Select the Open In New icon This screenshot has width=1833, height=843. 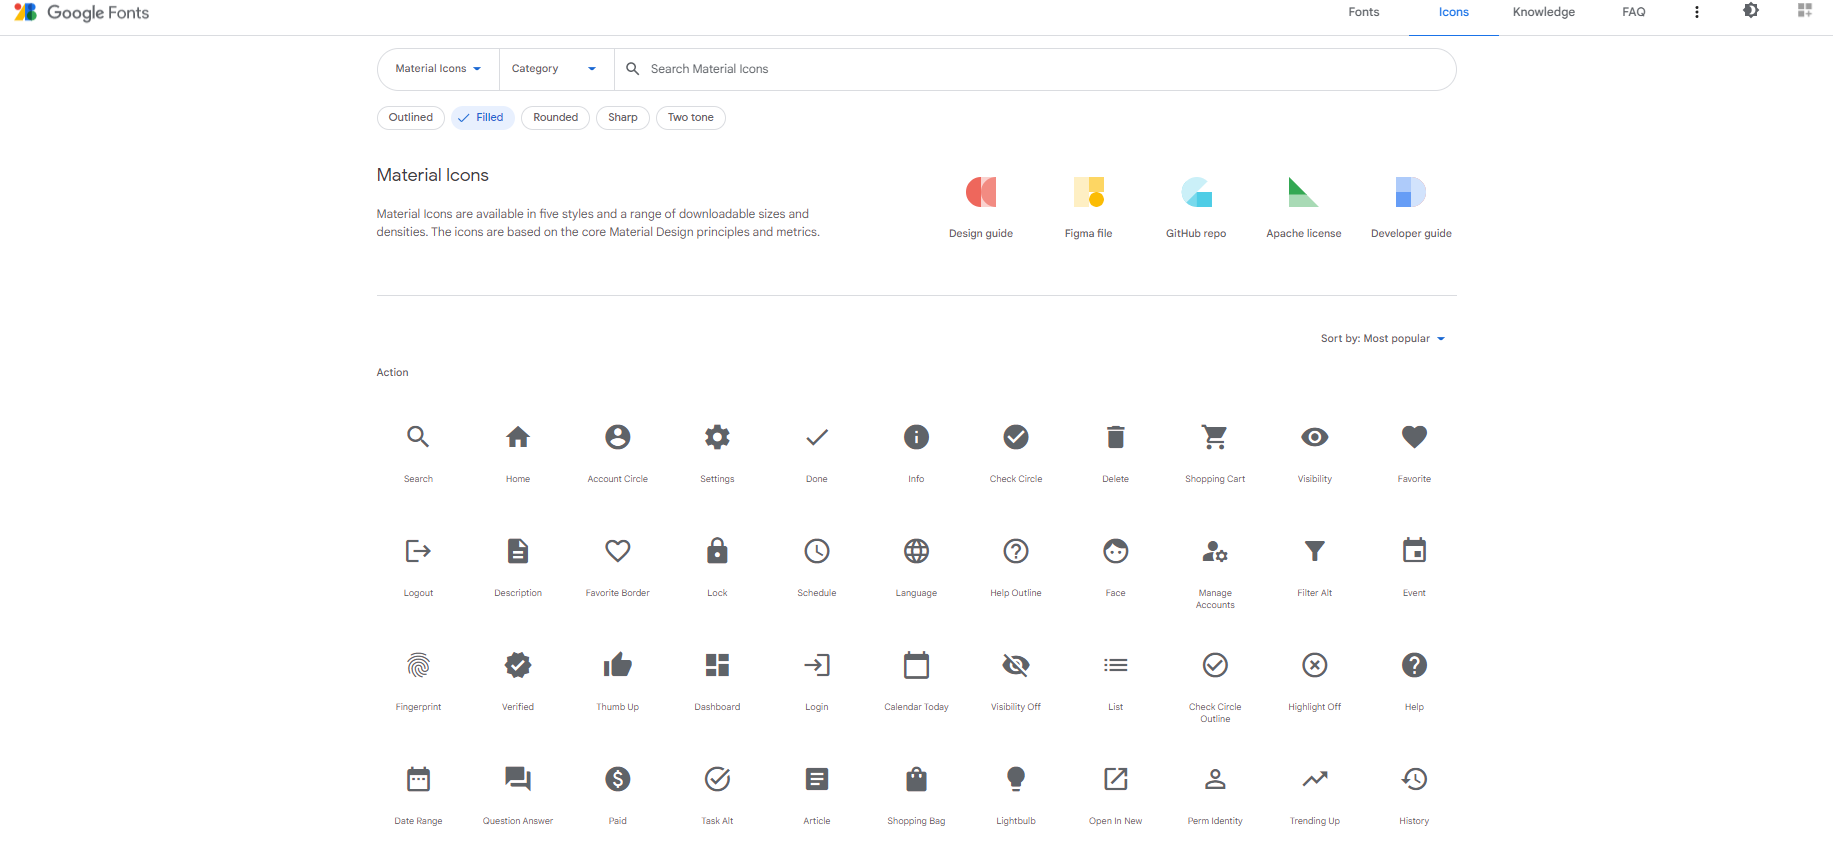click(1116, 779)
